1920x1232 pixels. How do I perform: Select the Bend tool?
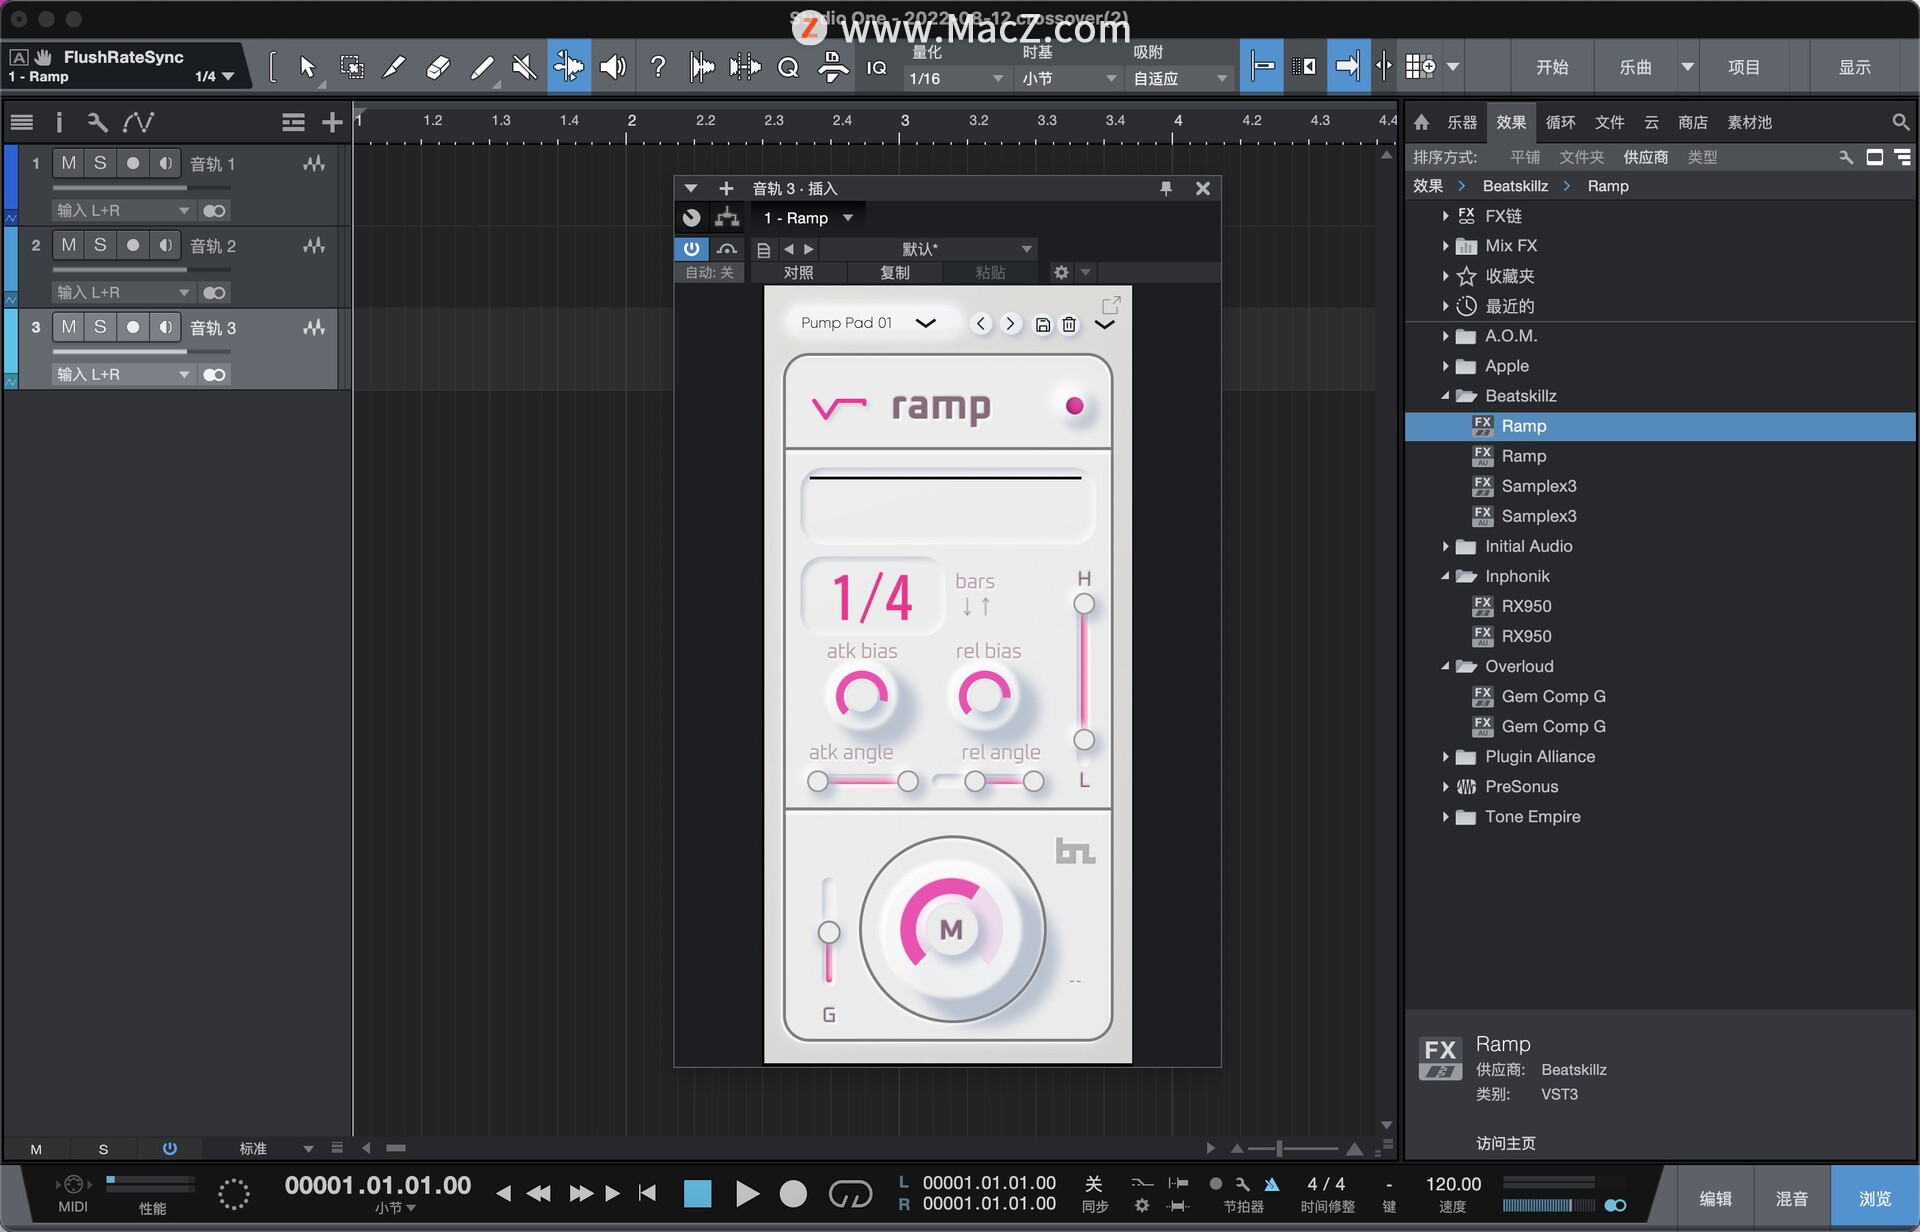[x=568, y=67]
